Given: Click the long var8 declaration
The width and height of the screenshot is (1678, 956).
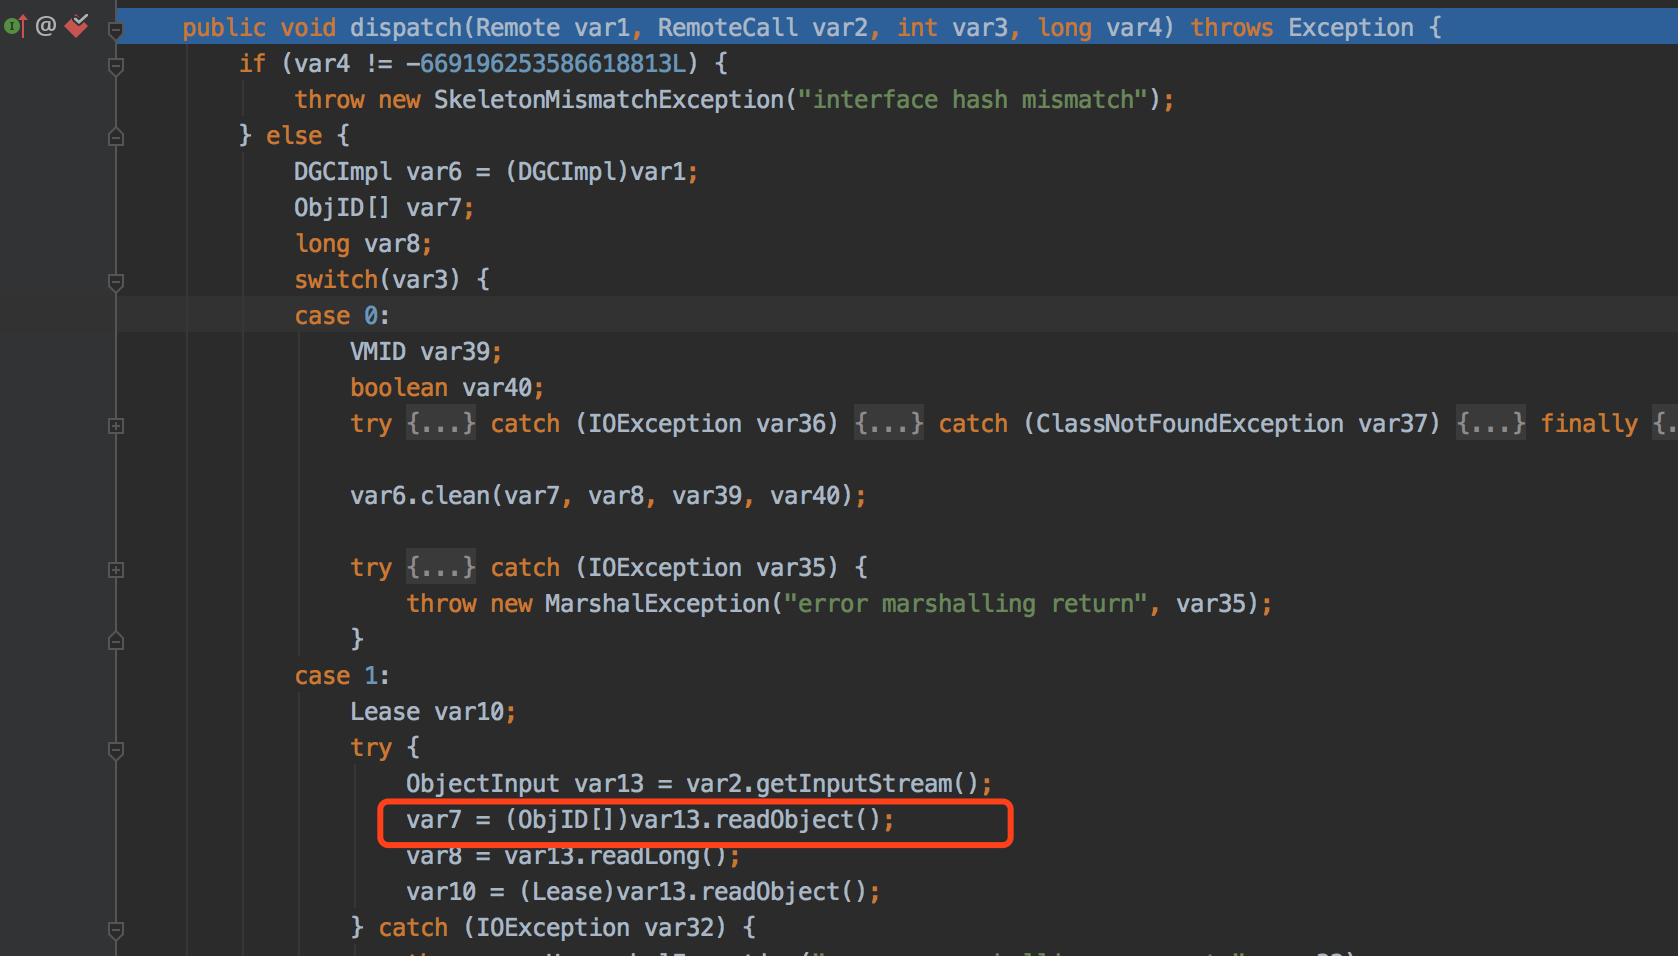Looking at the screenshot, I should click(x=363, y=243).
